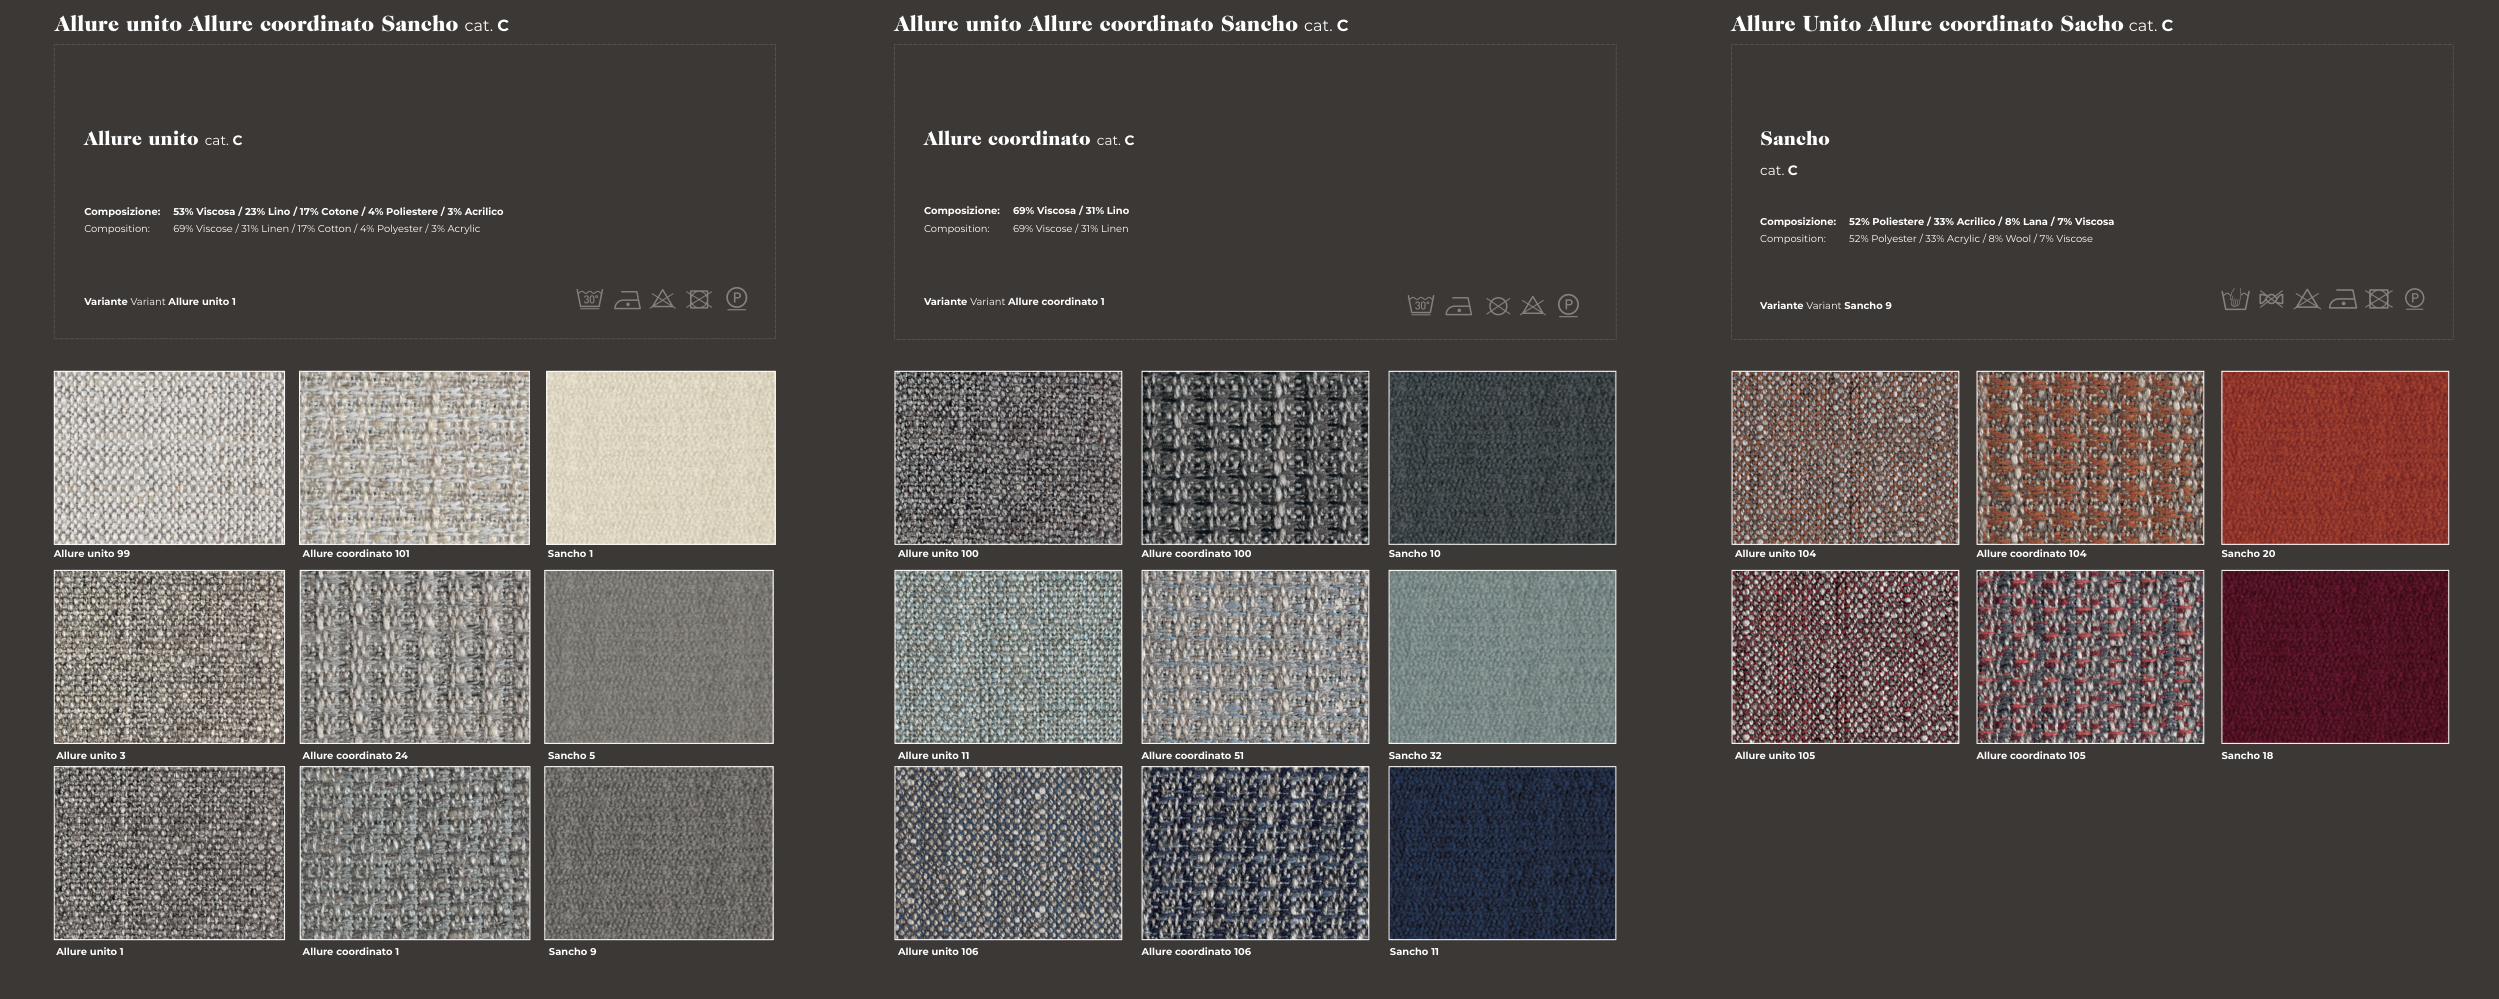Click the Allure unito 105 label
The width and height of the screenshot is (2499, 999).
pos(1774,756)
